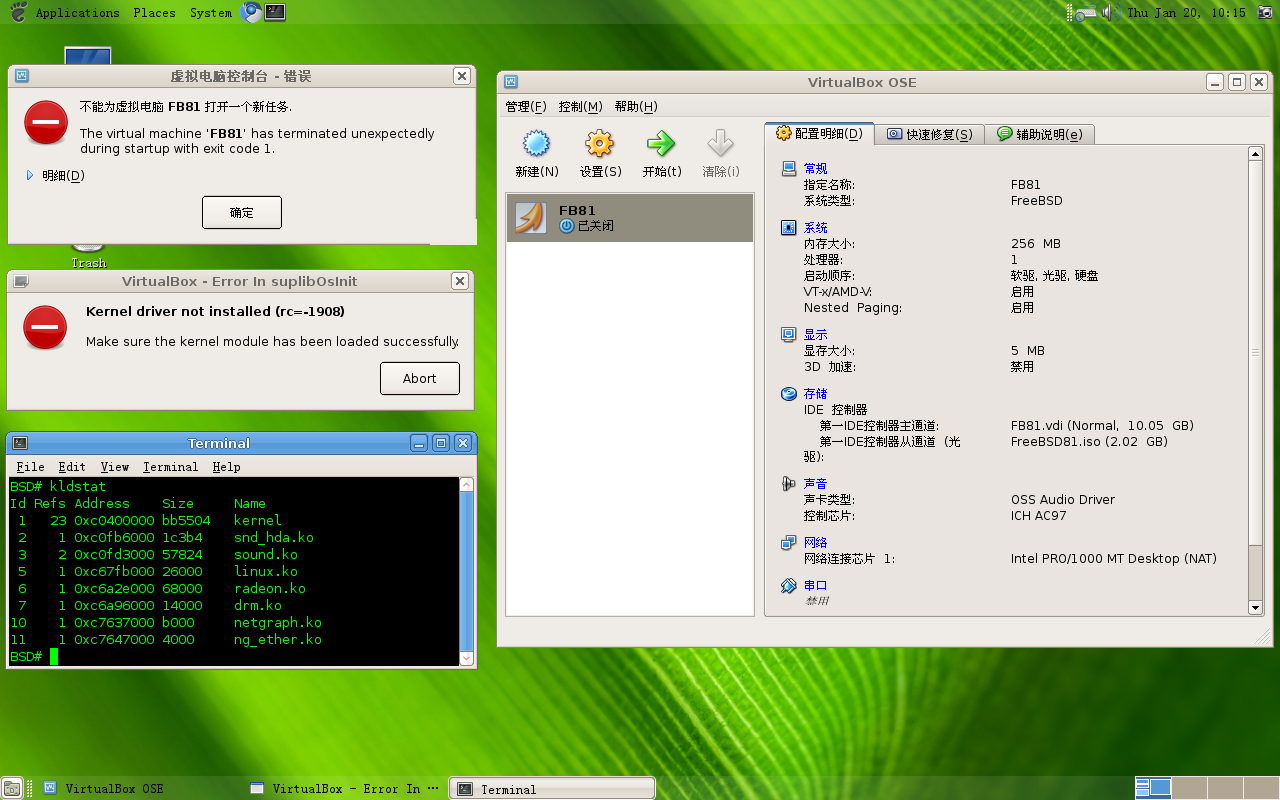The height and width of the screenshot is (800, 1280).
Task: Switch to the 辅助说明(e) description tab
Action: tap(1039, 134)
